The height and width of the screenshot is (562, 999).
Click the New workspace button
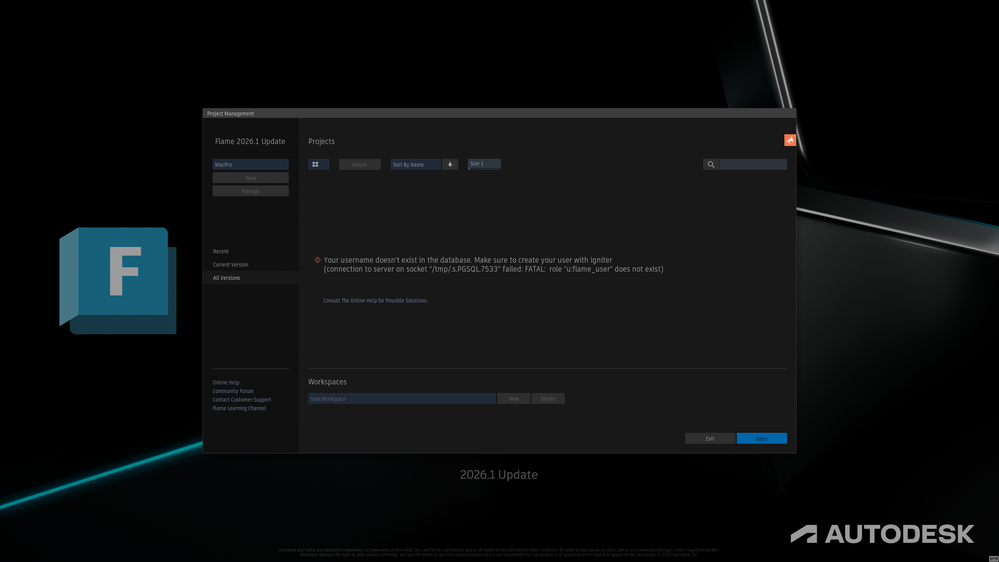pos(514,399)
